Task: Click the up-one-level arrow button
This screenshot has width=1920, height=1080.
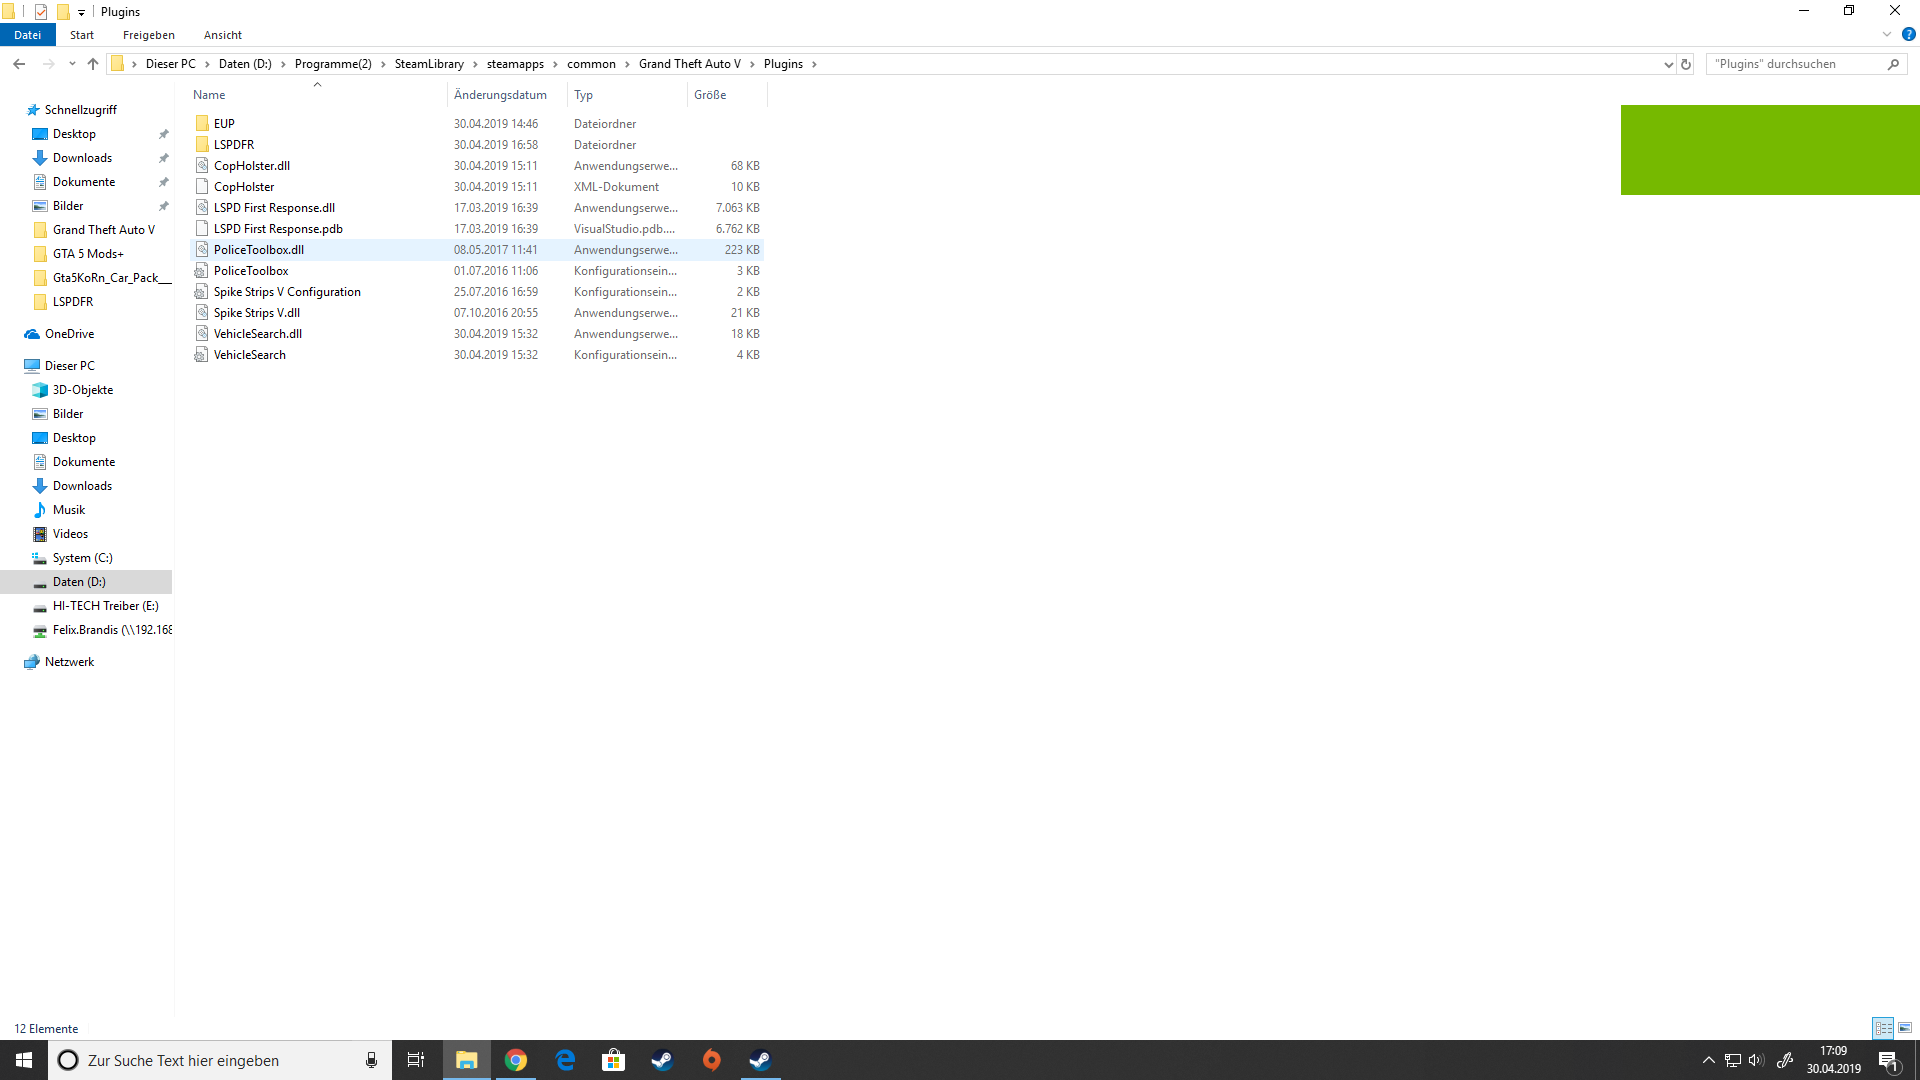Action: point(93,64)
